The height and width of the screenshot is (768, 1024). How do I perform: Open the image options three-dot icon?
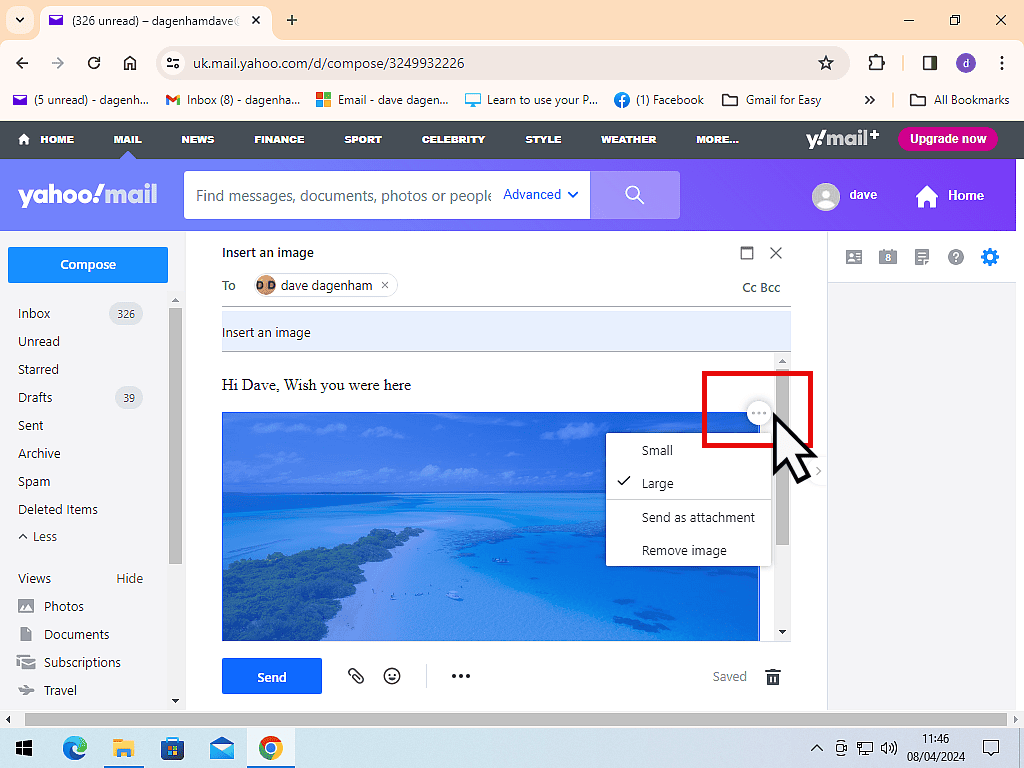[x=758, y=412]
